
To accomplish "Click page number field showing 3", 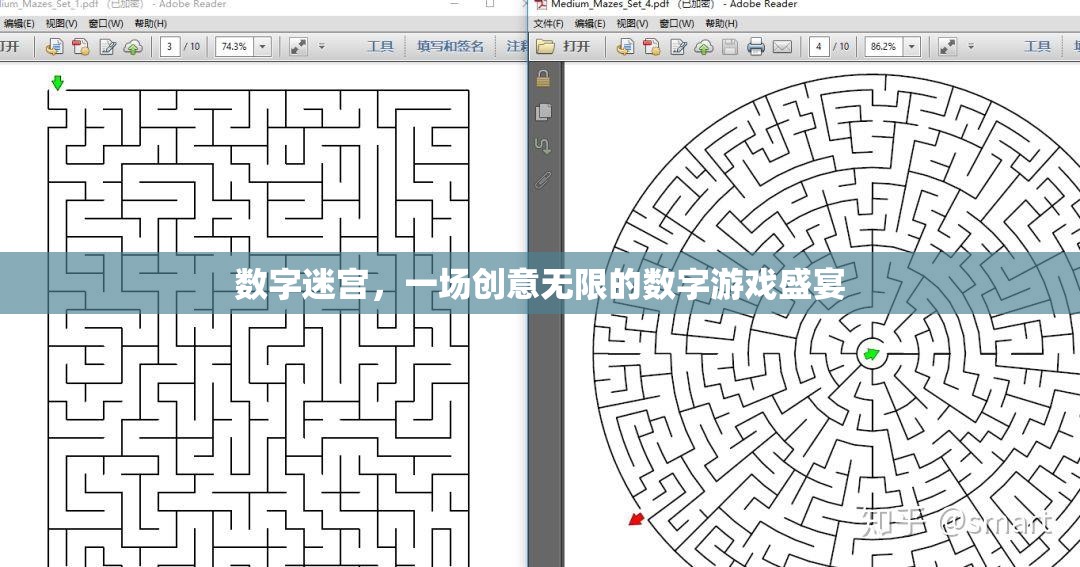I will 170,47.
